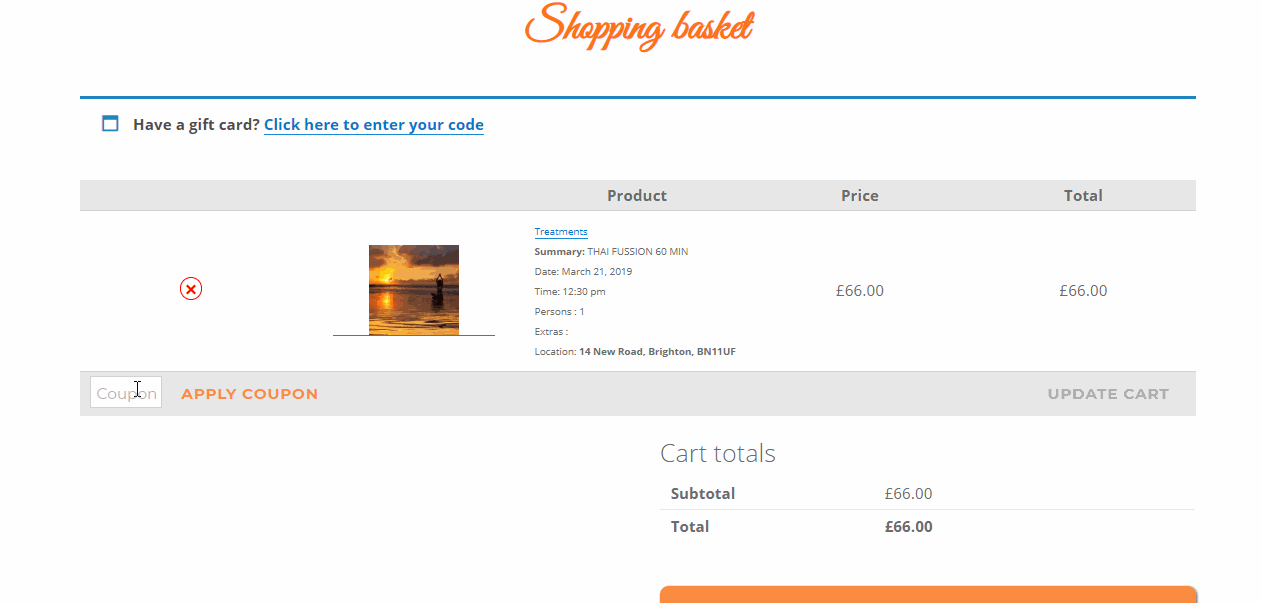1262x603 pixels.
Task: Click the Cart totals heading
Action: point(718,453)
